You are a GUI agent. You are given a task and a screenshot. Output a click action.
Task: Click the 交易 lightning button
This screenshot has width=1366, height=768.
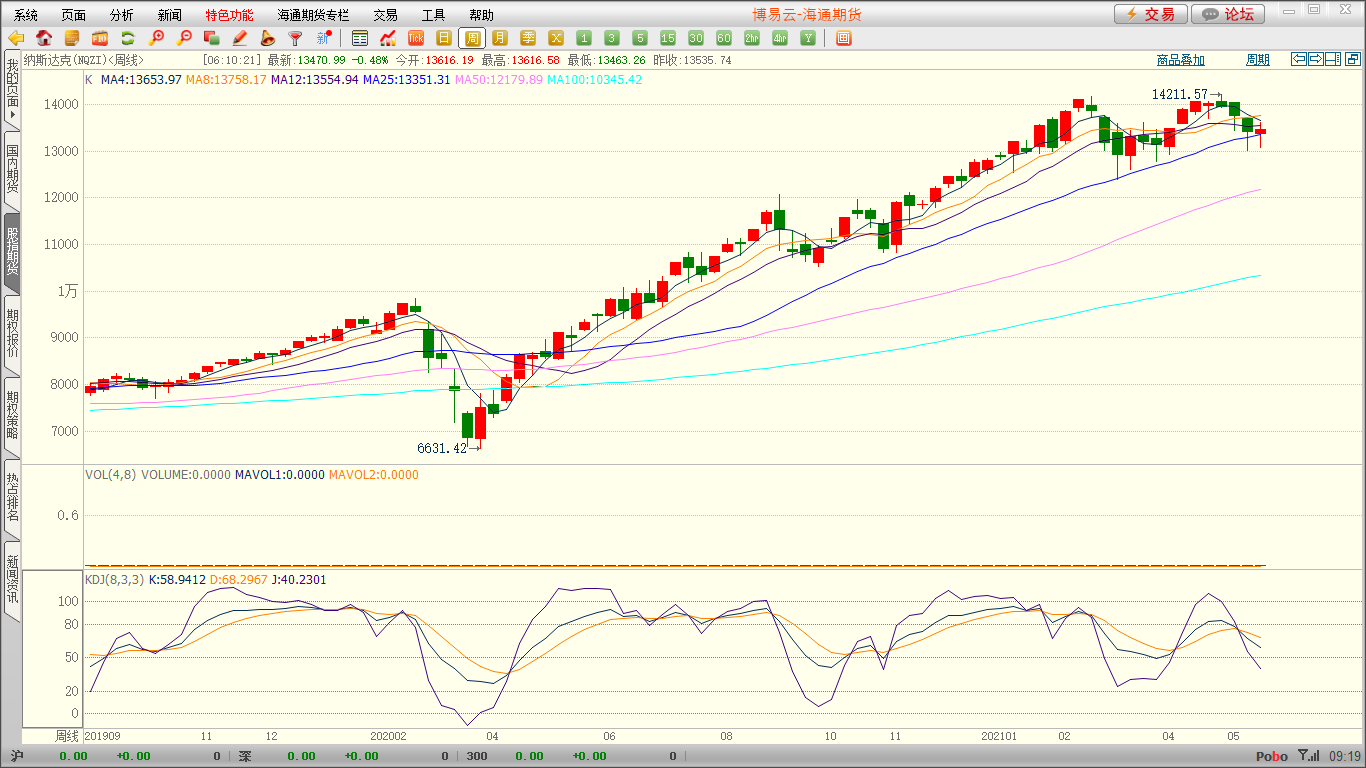1151,14
